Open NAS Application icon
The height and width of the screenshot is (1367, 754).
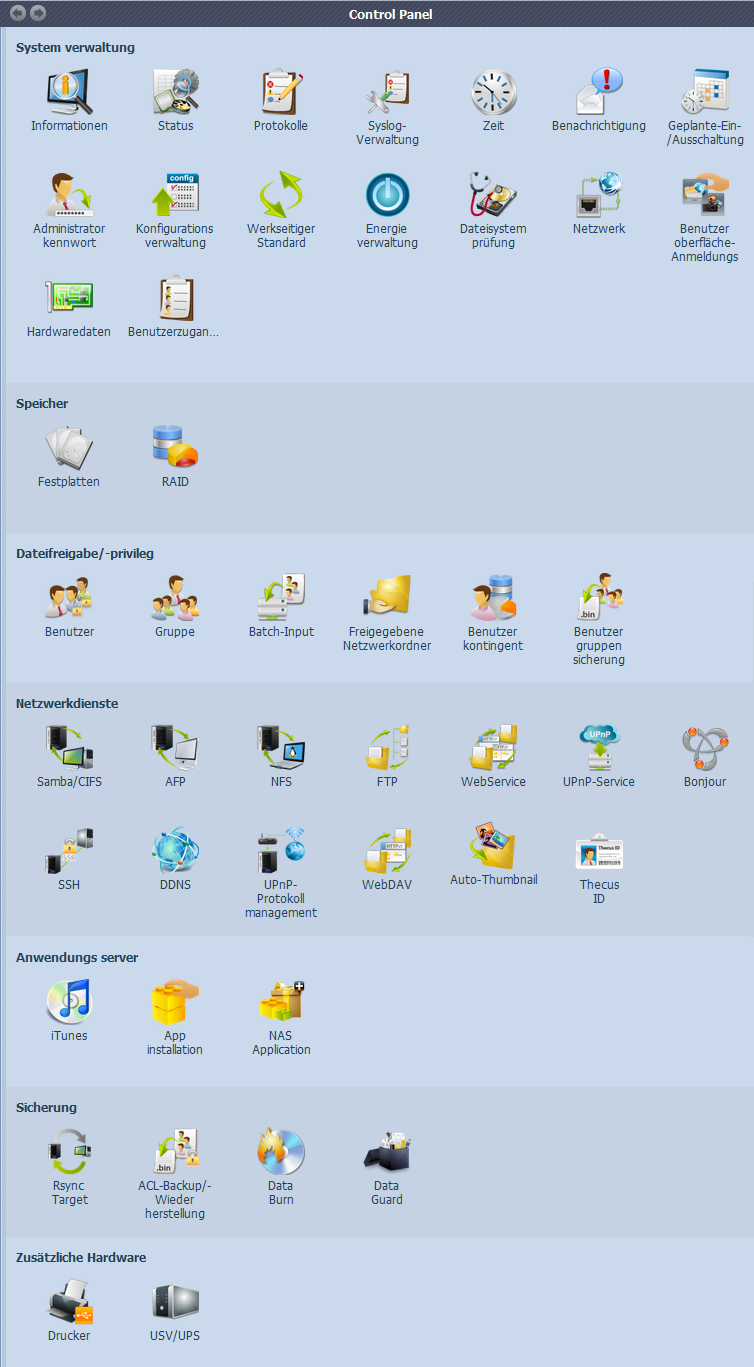point(281,1003)
